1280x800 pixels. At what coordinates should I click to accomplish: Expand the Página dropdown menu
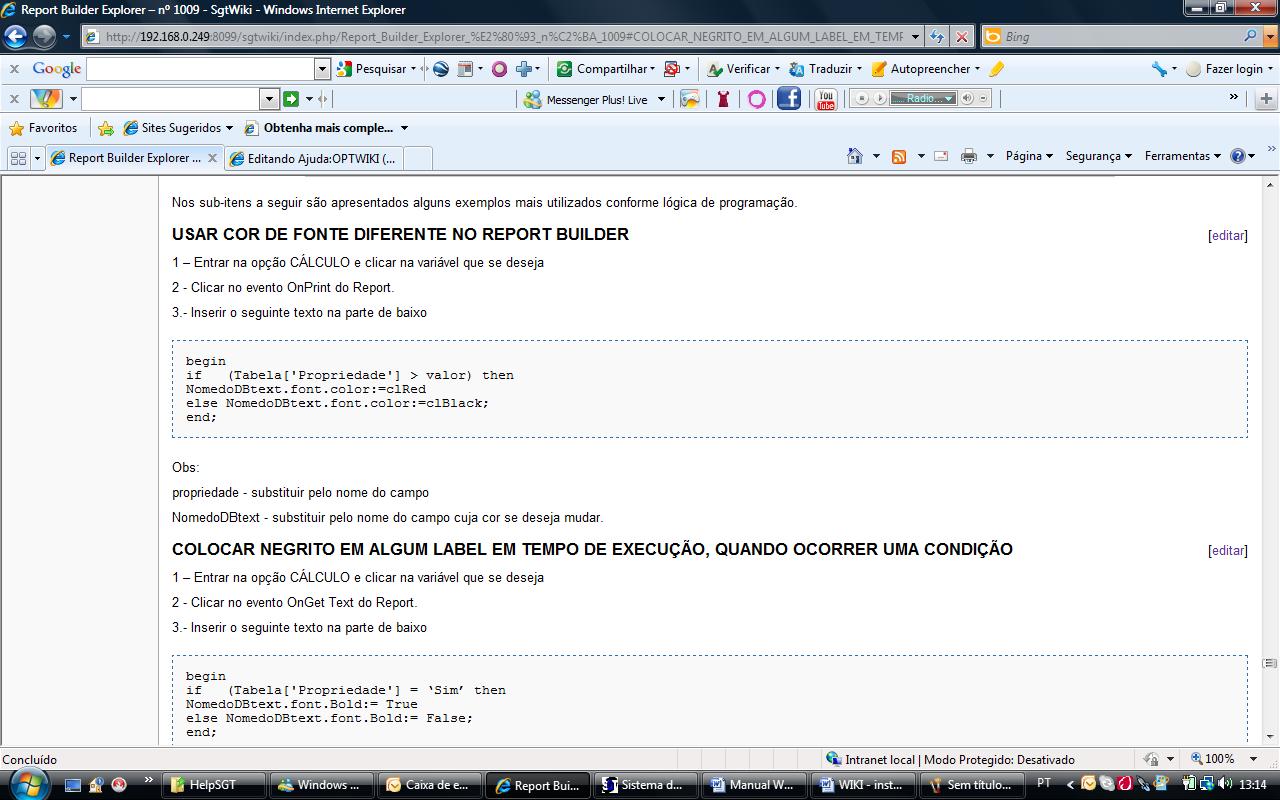click(1029, 156)
